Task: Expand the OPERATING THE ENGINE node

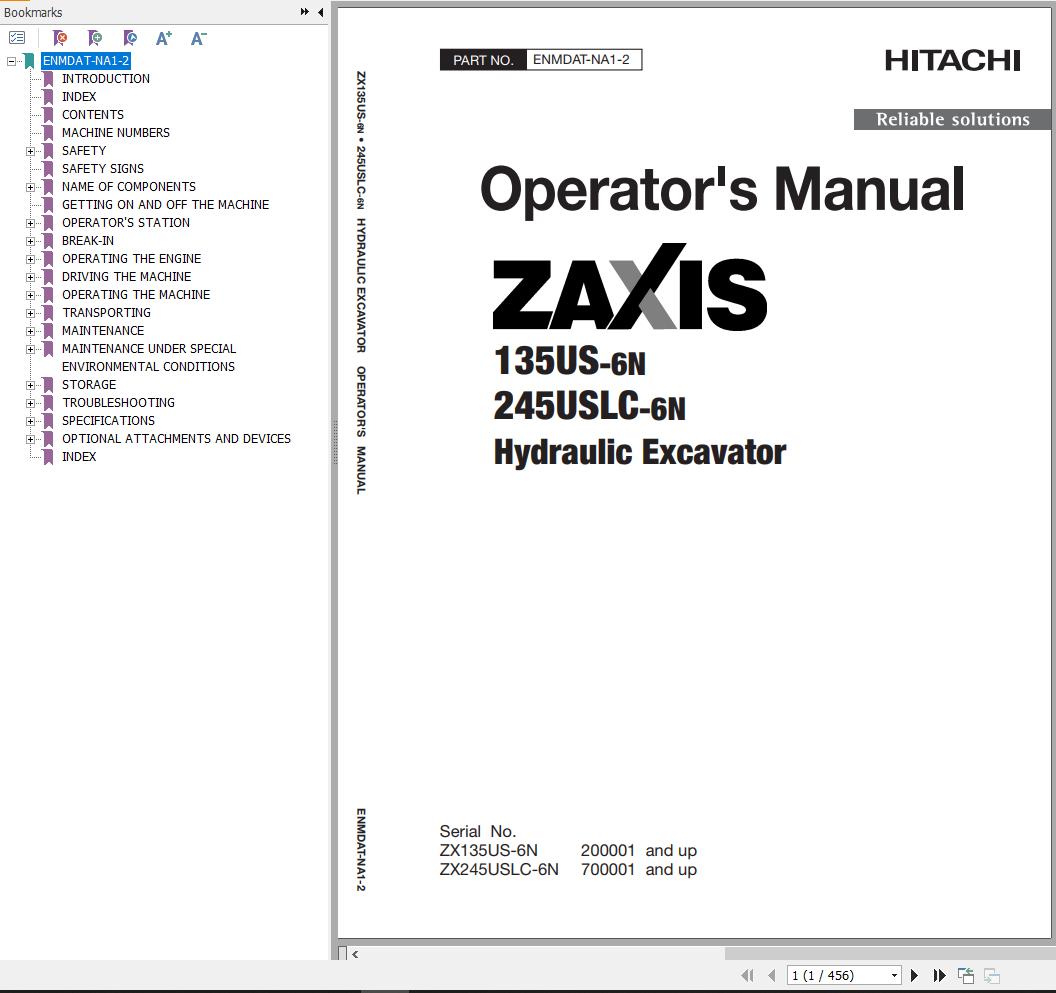Action: (30, 259)
